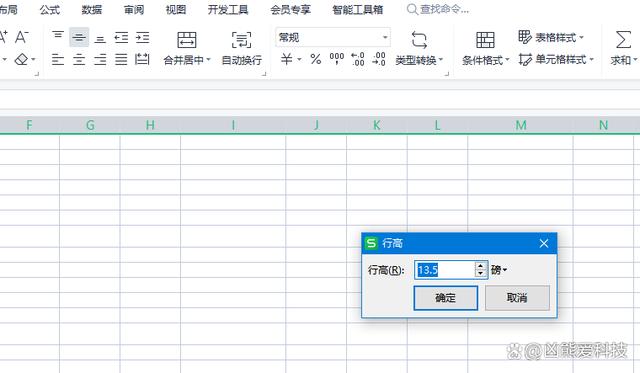The image size is (640, 373).
Task: Expand the conditional formatting dropdown arrow
Action: 507,60
